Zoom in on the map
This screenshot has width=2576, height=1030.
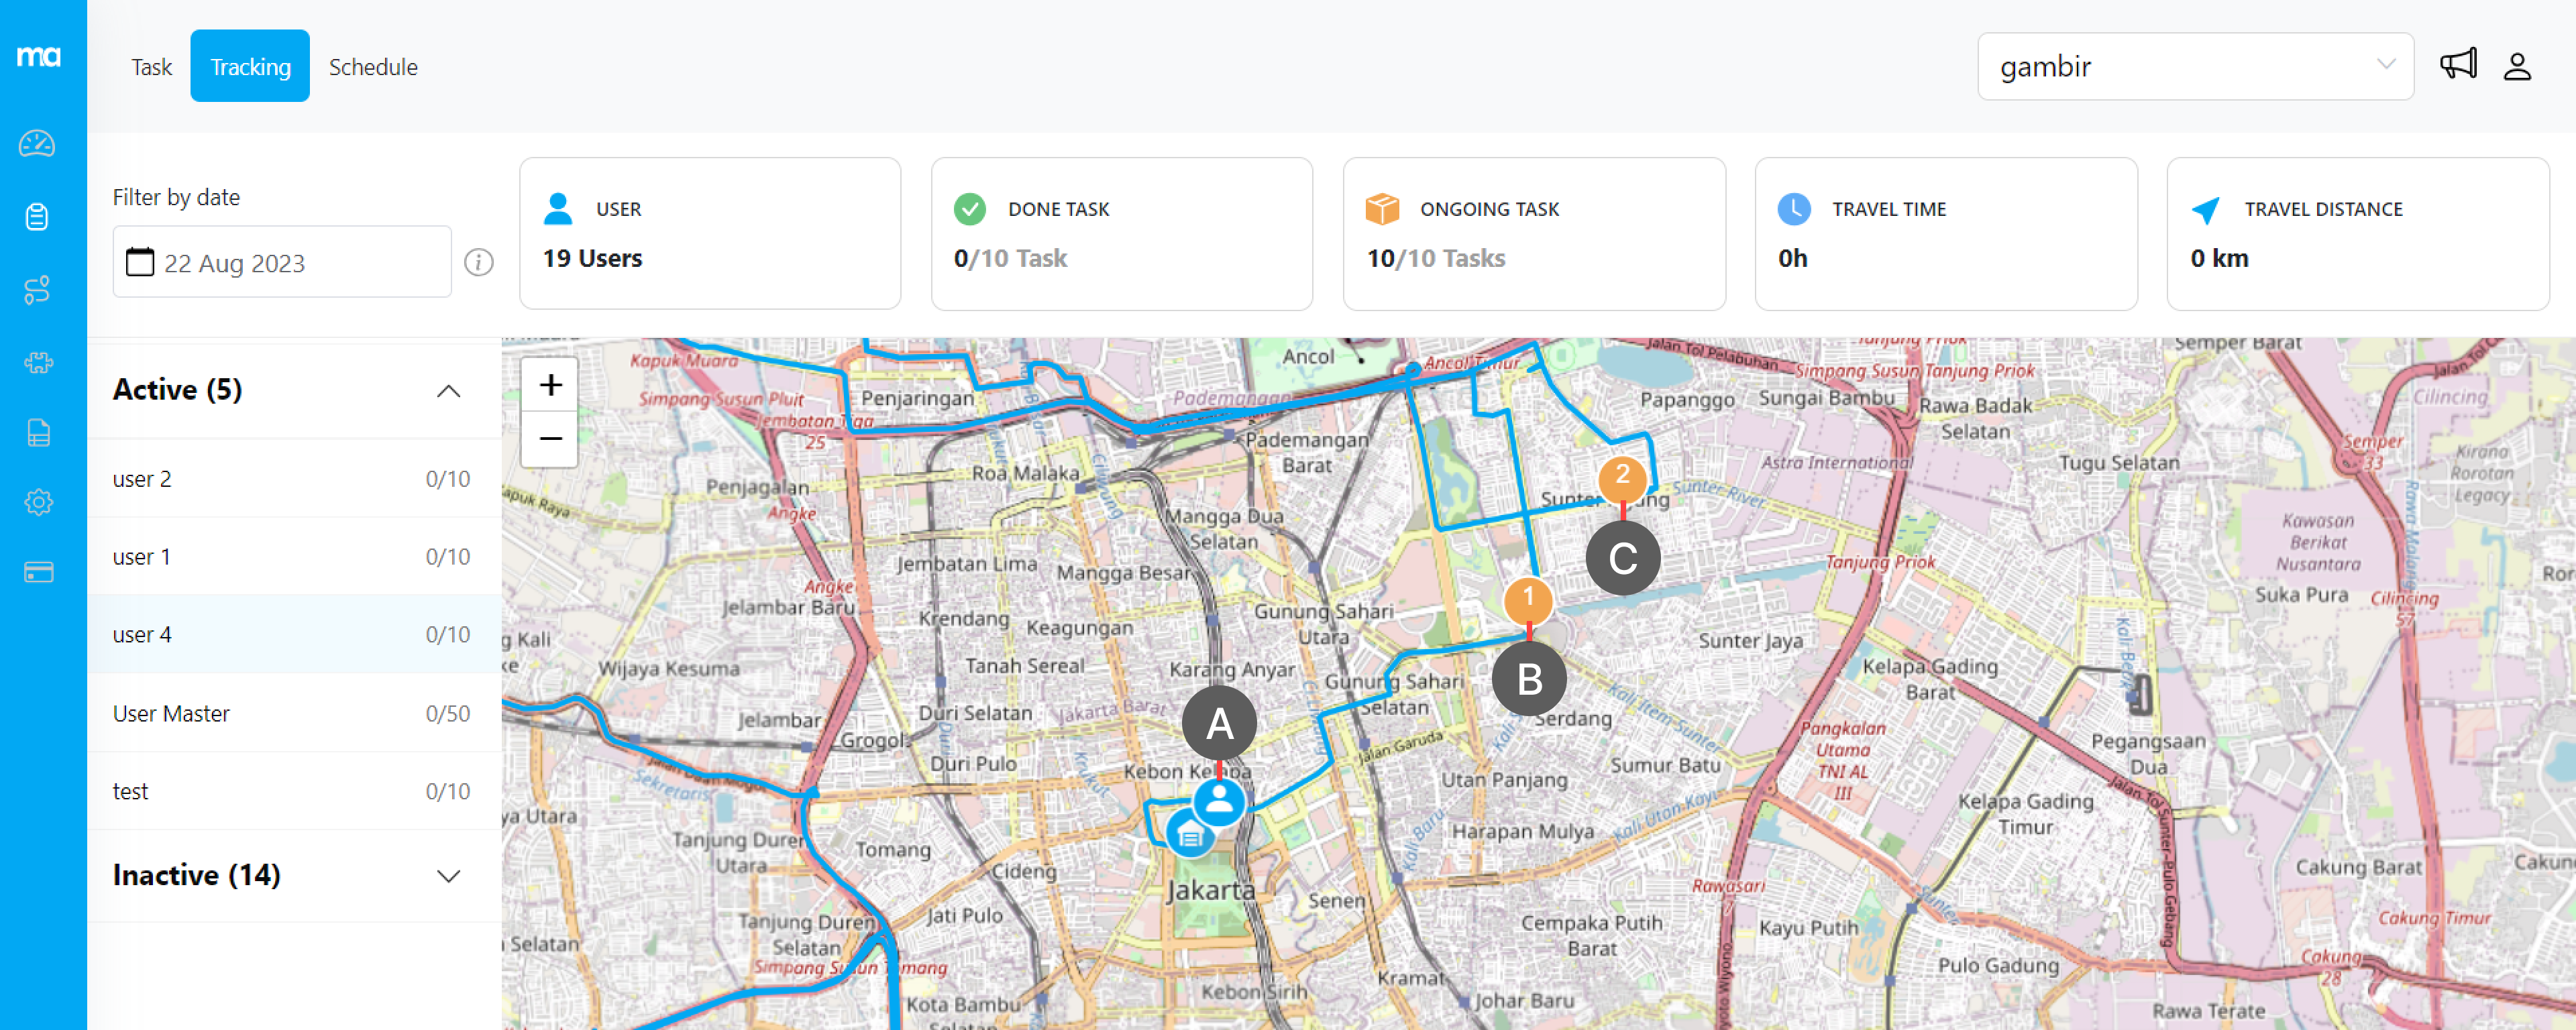point(550,384)
